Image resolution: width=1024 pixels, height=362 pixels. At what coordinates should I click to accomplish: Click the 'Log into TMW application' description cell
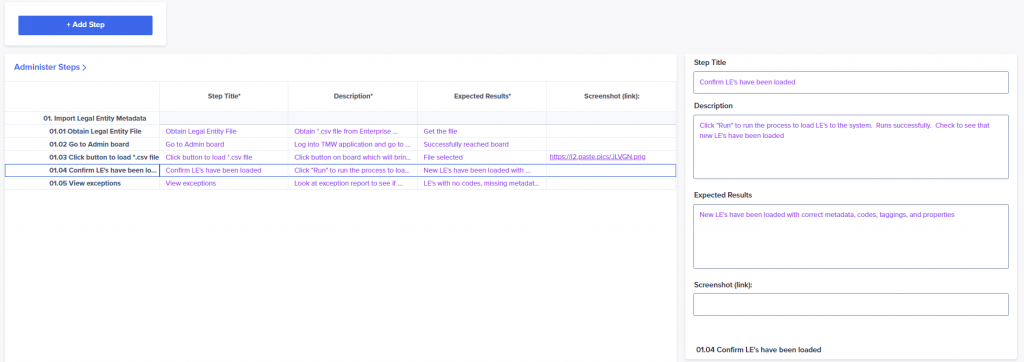pyautogui.click(x=353, y=144)
